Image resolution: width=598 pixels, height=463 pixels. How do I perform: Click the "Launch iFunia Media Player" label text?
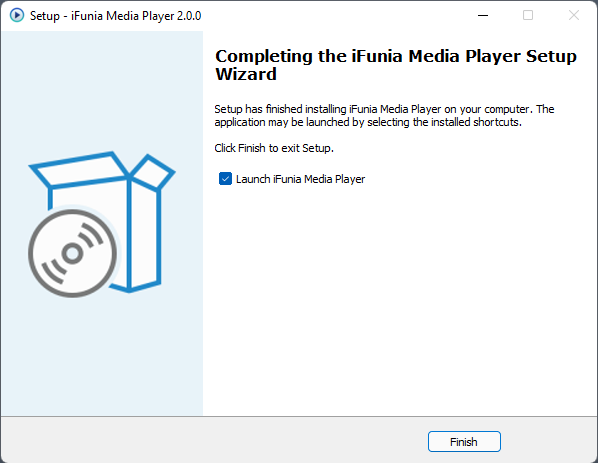tap(301, 179)
